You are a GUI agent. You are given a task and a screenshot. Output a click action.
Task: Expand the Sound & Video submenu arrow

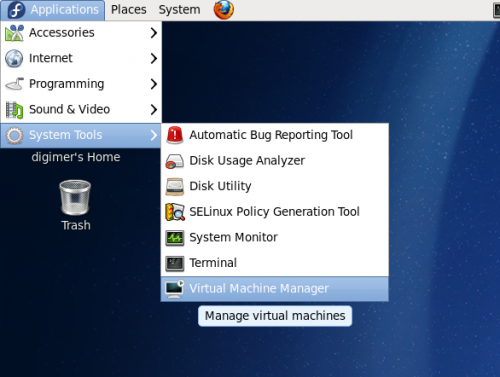coord(153,109)
